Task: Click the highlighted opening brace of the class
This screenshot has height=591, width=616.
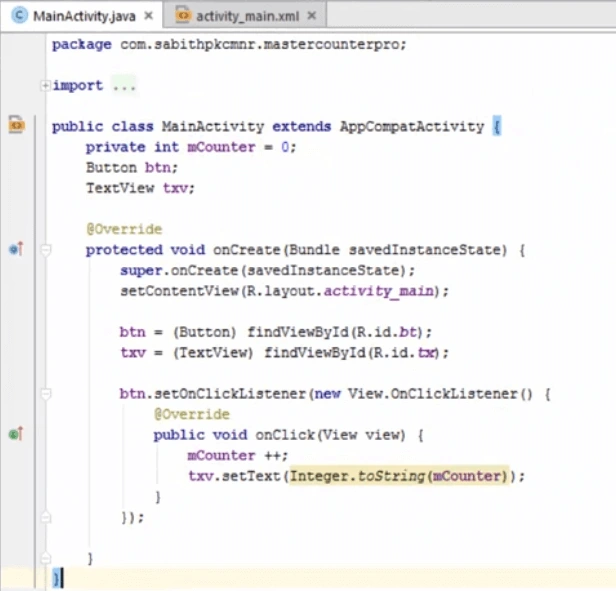Action: pyautogui.click(x=497, y=127)
